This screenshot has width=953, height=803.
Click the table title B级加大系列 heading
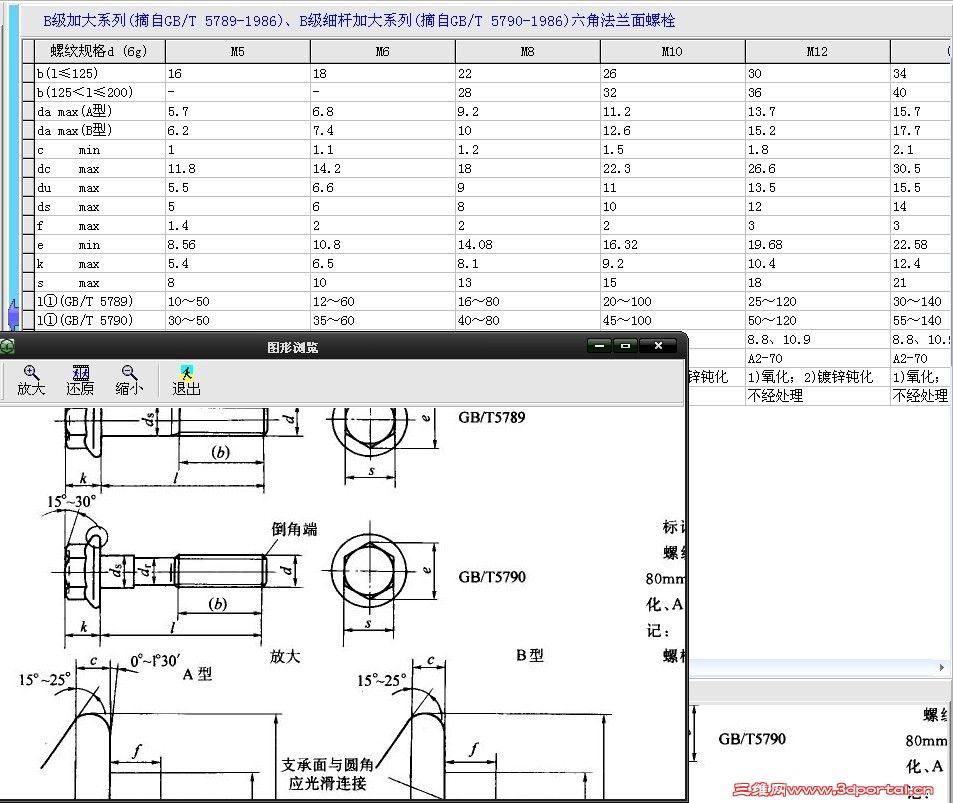pos(359,21)
